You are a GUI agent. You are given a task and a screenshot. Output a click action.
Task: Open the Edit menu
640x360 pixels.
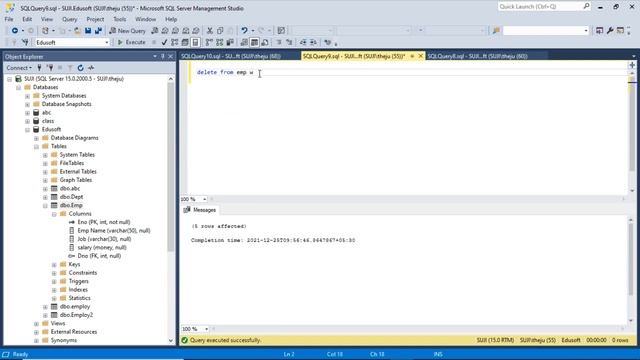27,19
